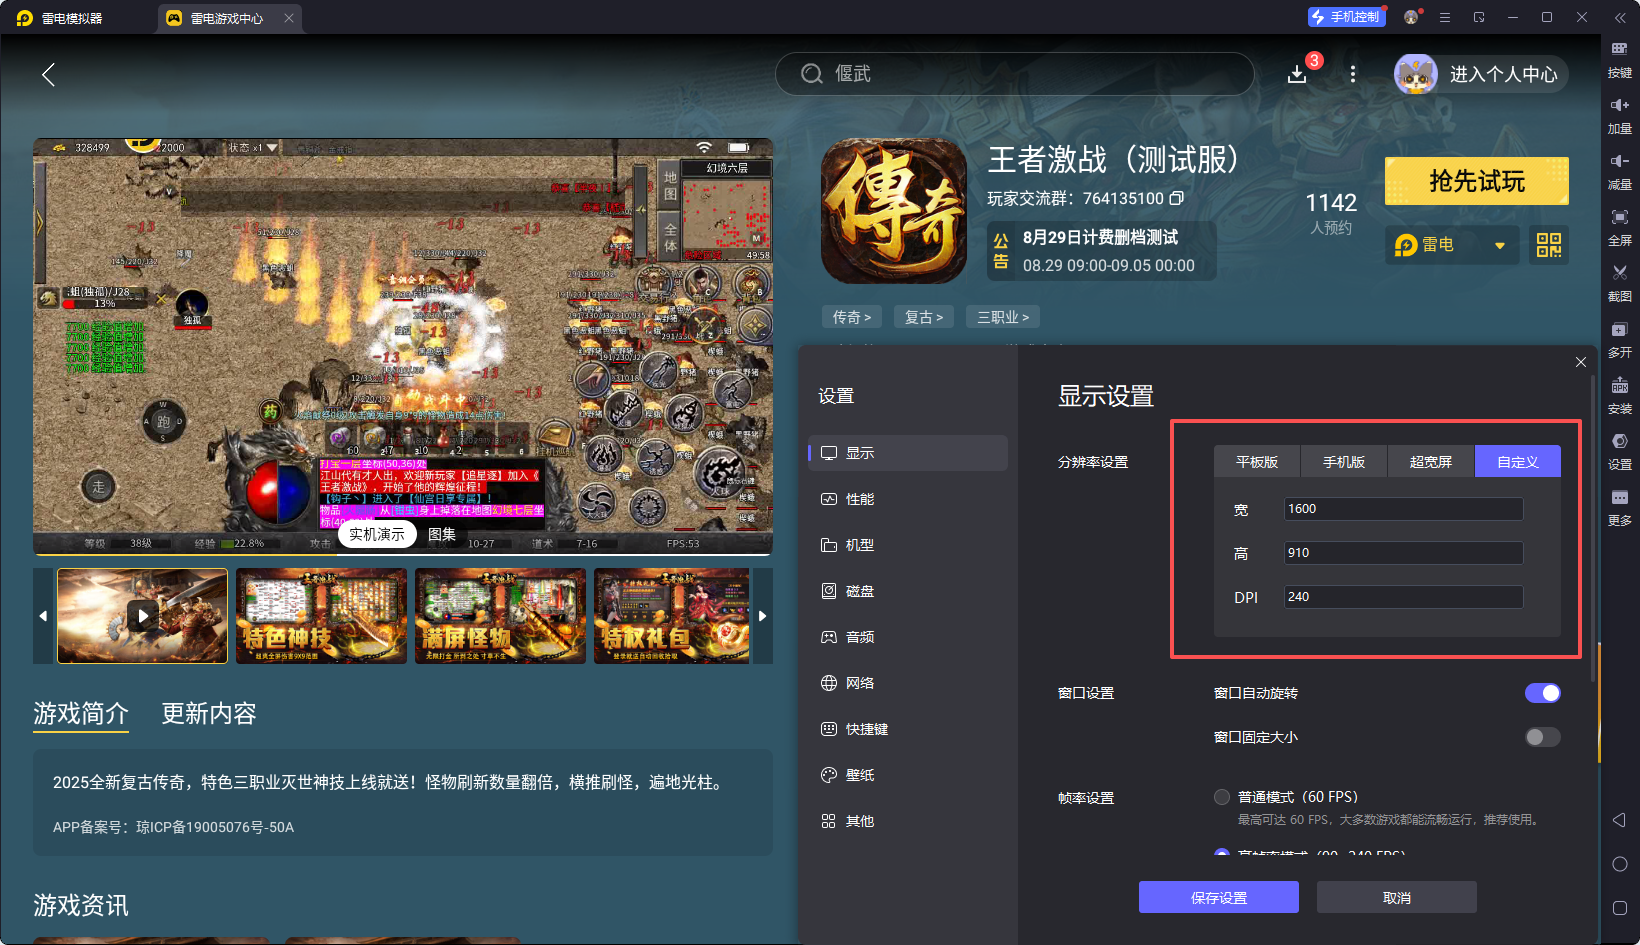This screenshot has height=945, width=1640.
Task: Open the downloads icon with badge 3
Action: coord(1297,74)
